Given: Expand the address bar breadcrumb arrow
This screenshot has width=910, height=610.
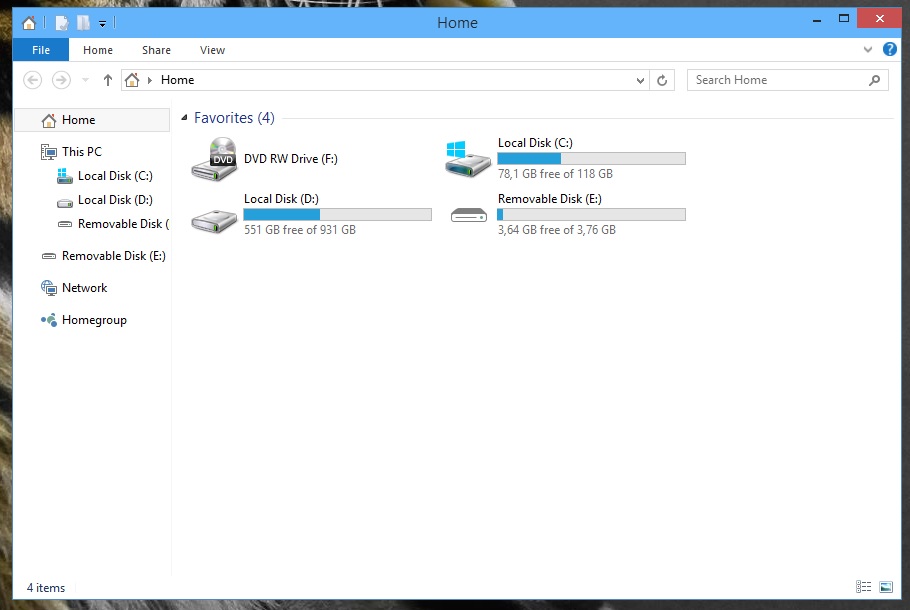Looking at the screenshot, I should point(150,80).
